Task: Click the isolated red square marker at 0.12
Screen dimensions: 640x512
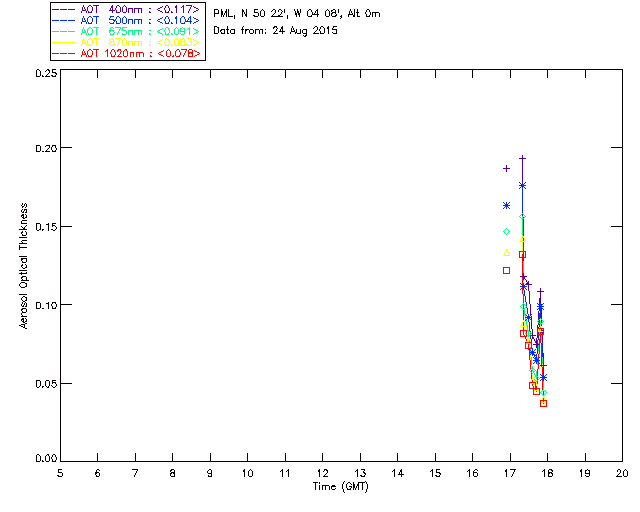Action: click(506, 270)
